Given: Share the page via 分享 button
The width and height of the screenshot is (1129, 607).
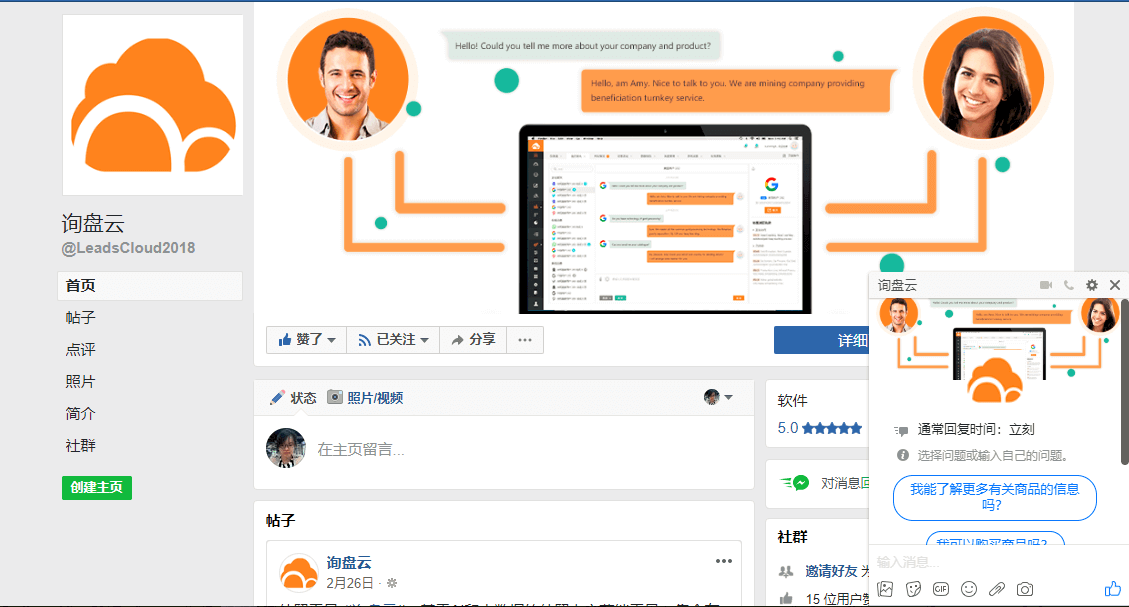Looking at the screenshot, I should [x=473, y=340].
